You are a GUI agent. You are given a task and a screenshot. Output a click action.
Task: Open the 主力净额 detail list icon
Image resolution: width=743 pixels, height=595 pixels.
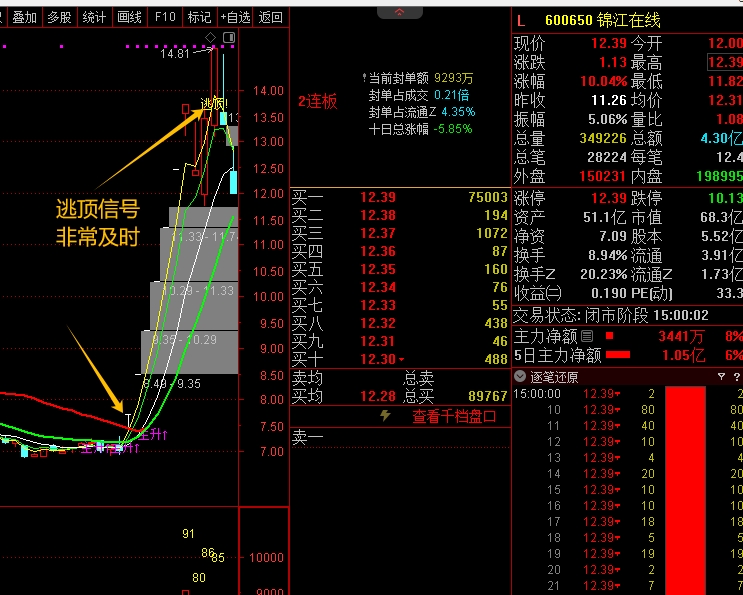[x=587, y=336]
